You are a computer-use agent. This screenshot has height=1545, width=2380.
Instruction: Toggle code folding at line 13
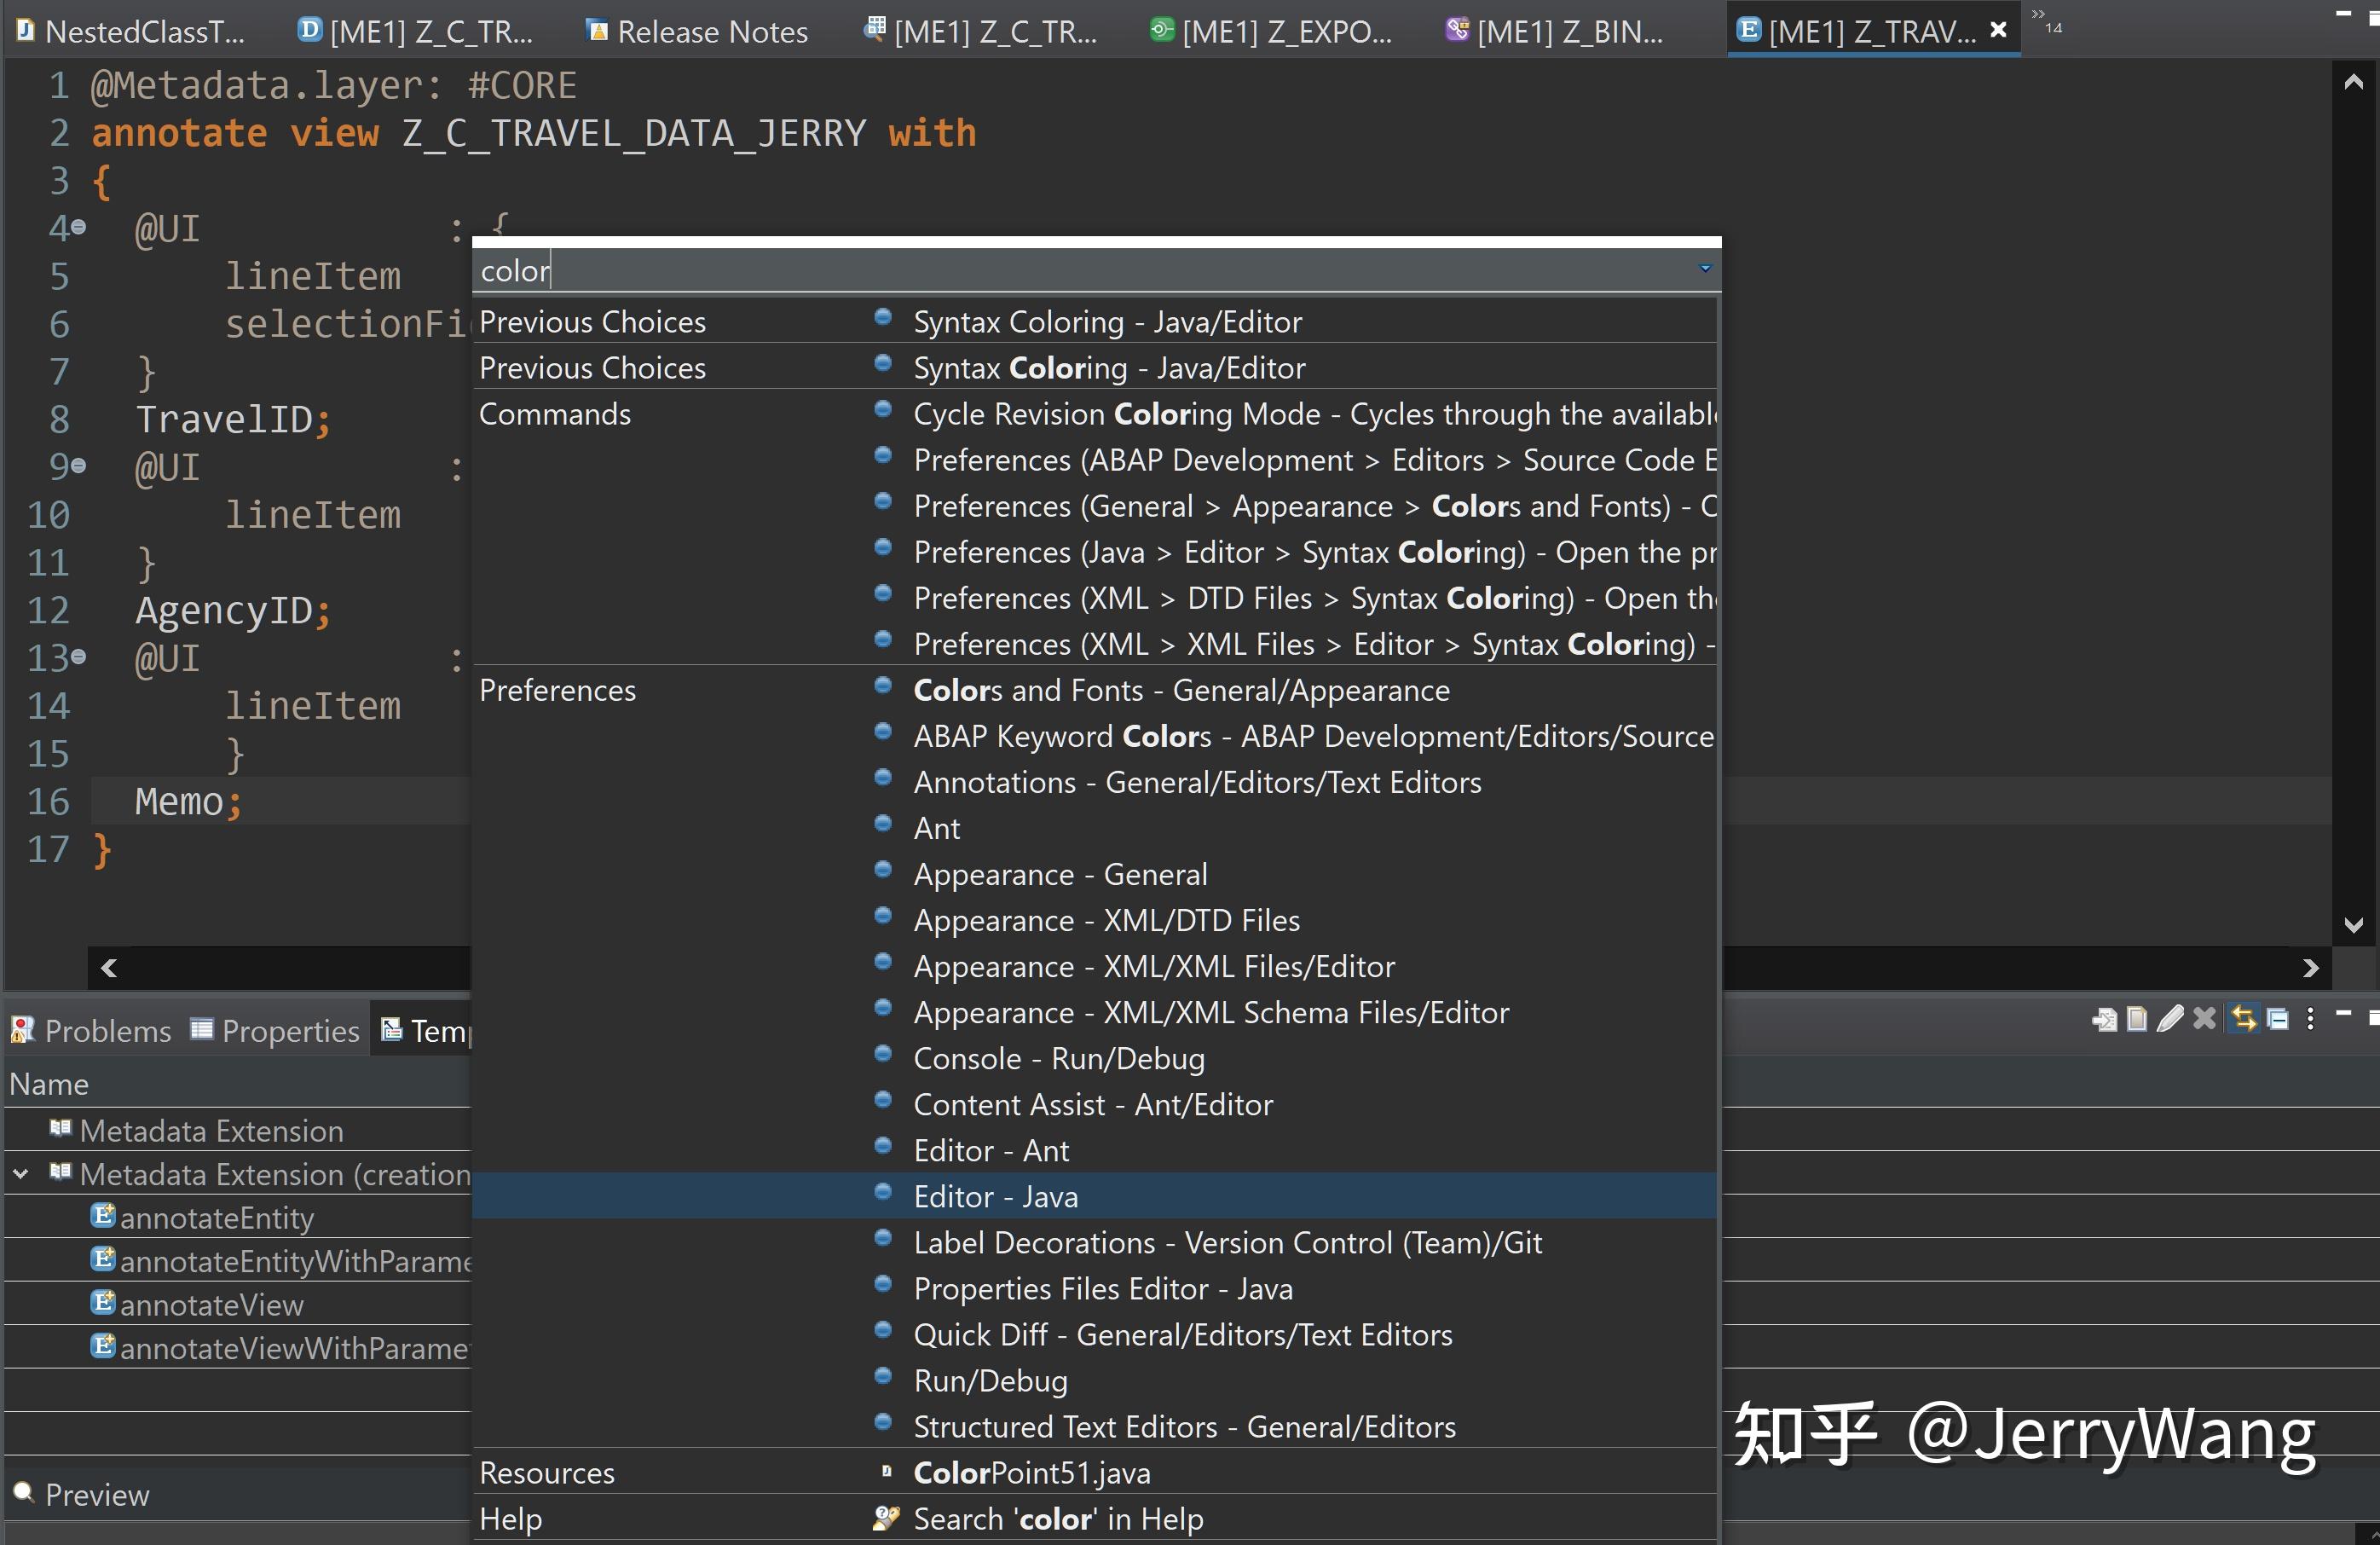(79, 658)
